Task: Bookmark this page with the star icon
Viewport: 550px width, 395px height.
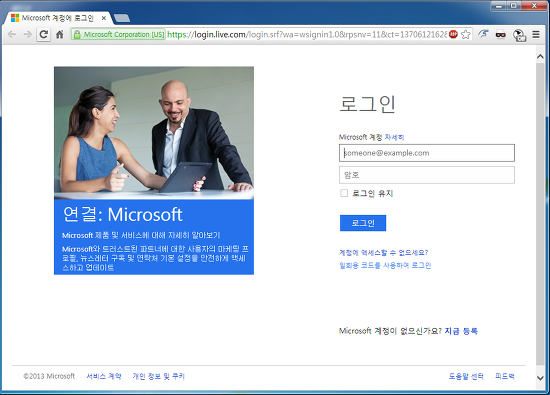Action: pyautogui.click(x=465, y=34)
